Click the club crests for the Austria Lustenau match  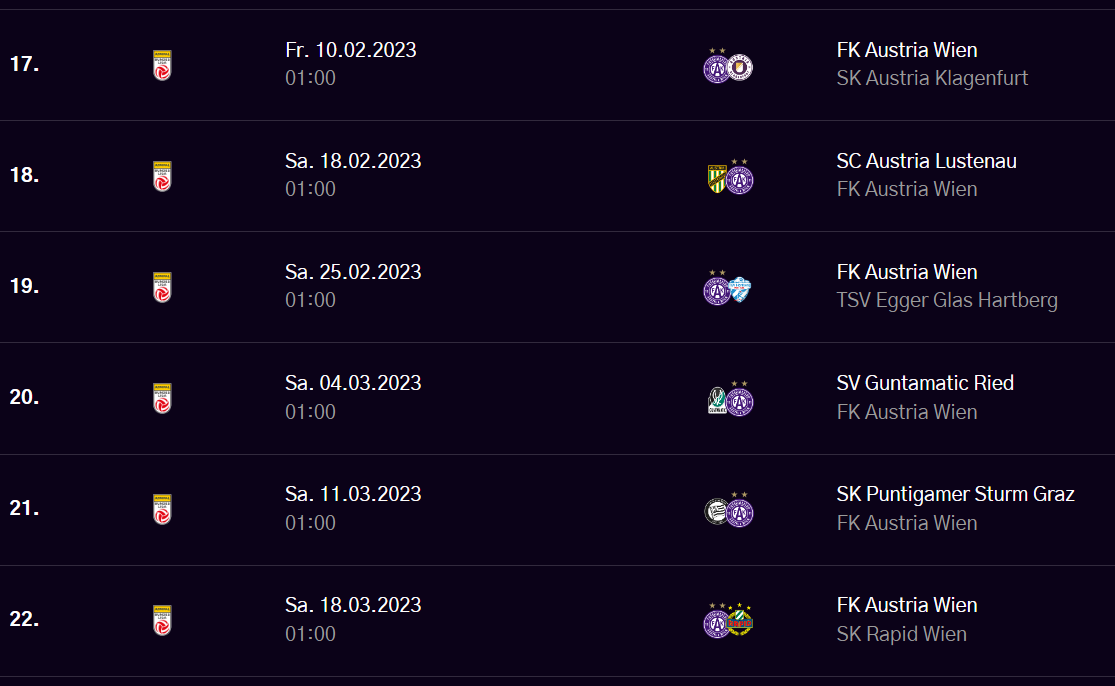point(730,176)
